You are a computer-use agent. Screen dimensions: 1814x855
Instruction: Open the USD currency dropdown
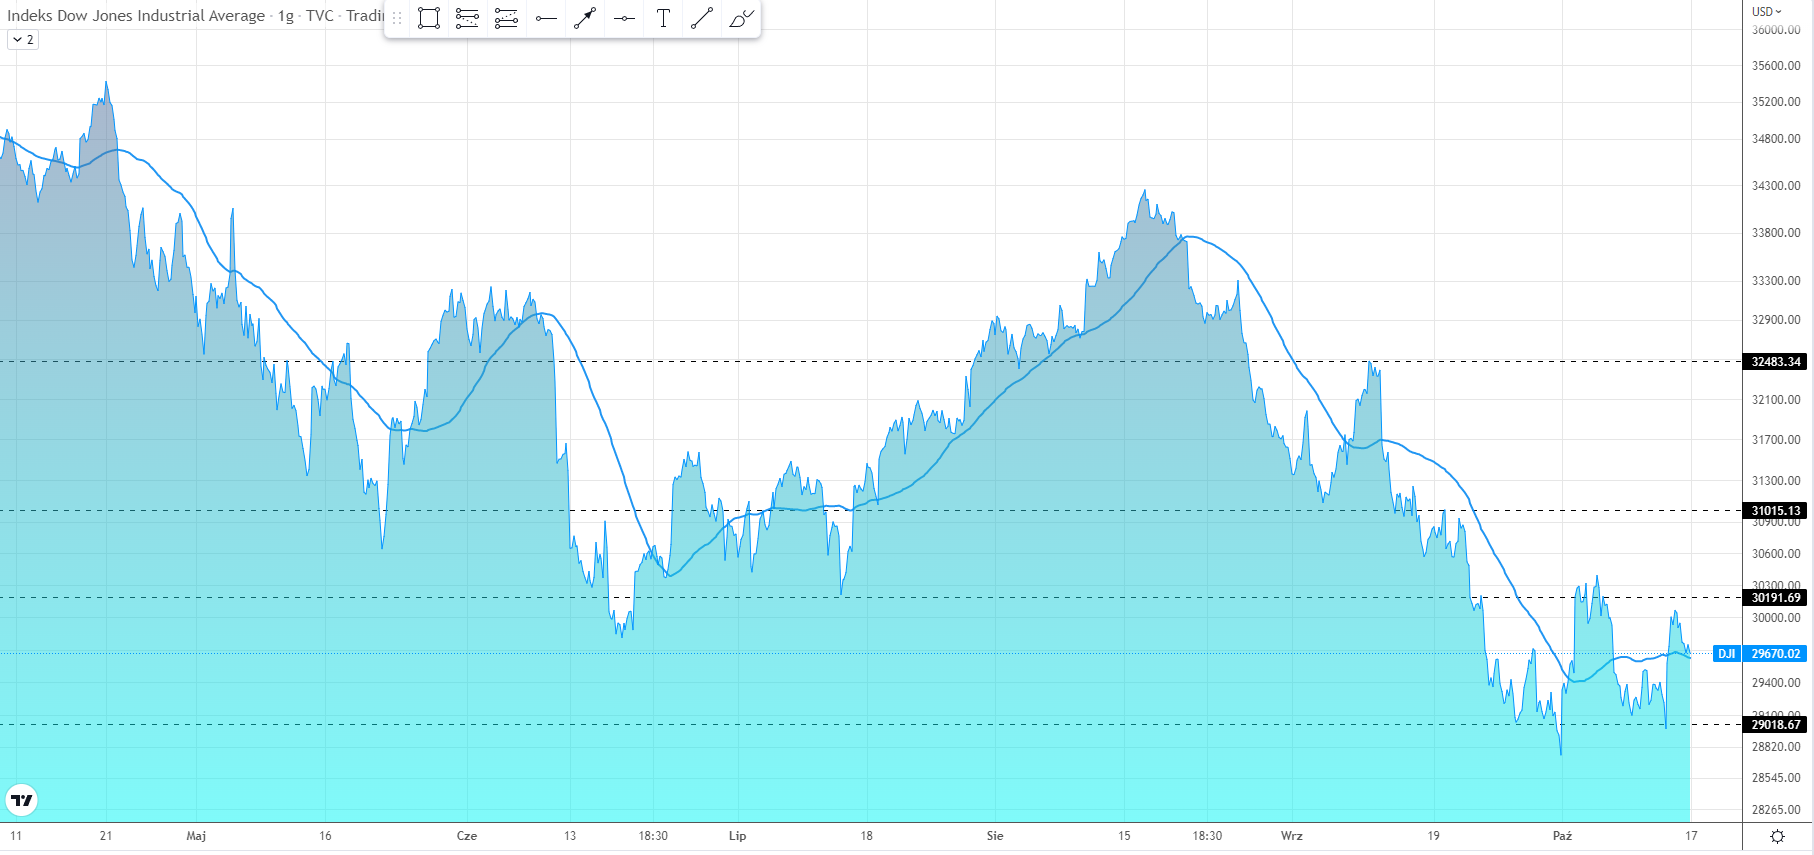pos(1767,12)
